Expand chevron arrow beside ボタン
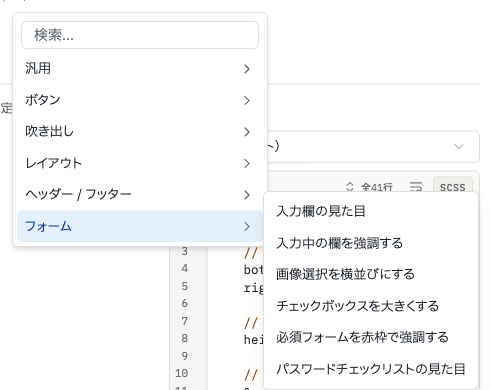The image size is (491, 390). click(x=247, y=100)
